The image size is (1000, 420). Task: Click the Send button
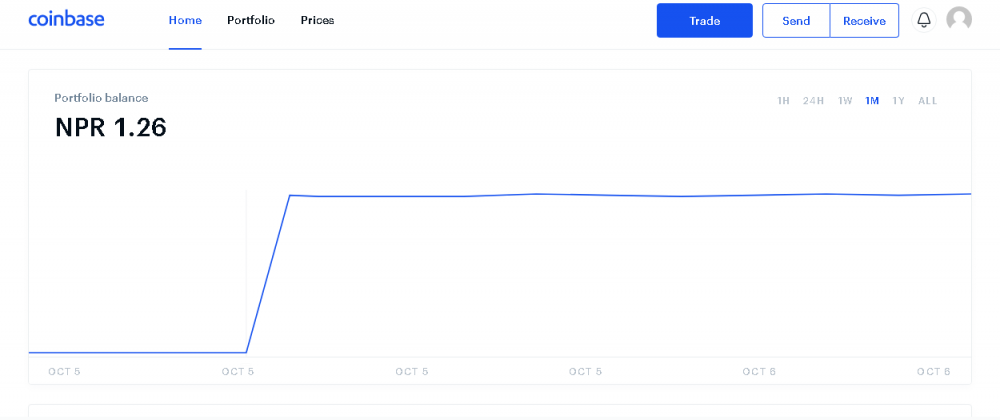tap(796, 21)
